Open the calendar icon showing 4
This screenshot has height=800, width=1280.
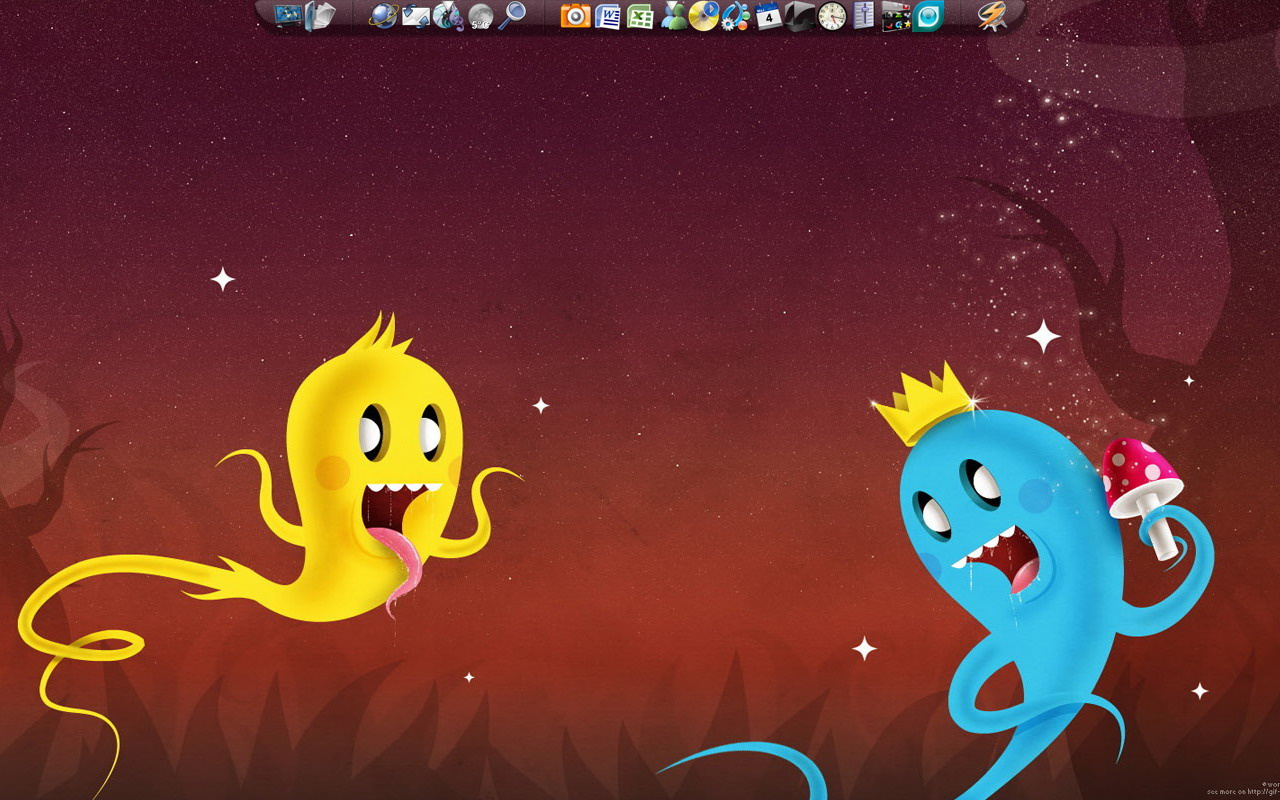point(768,15)
